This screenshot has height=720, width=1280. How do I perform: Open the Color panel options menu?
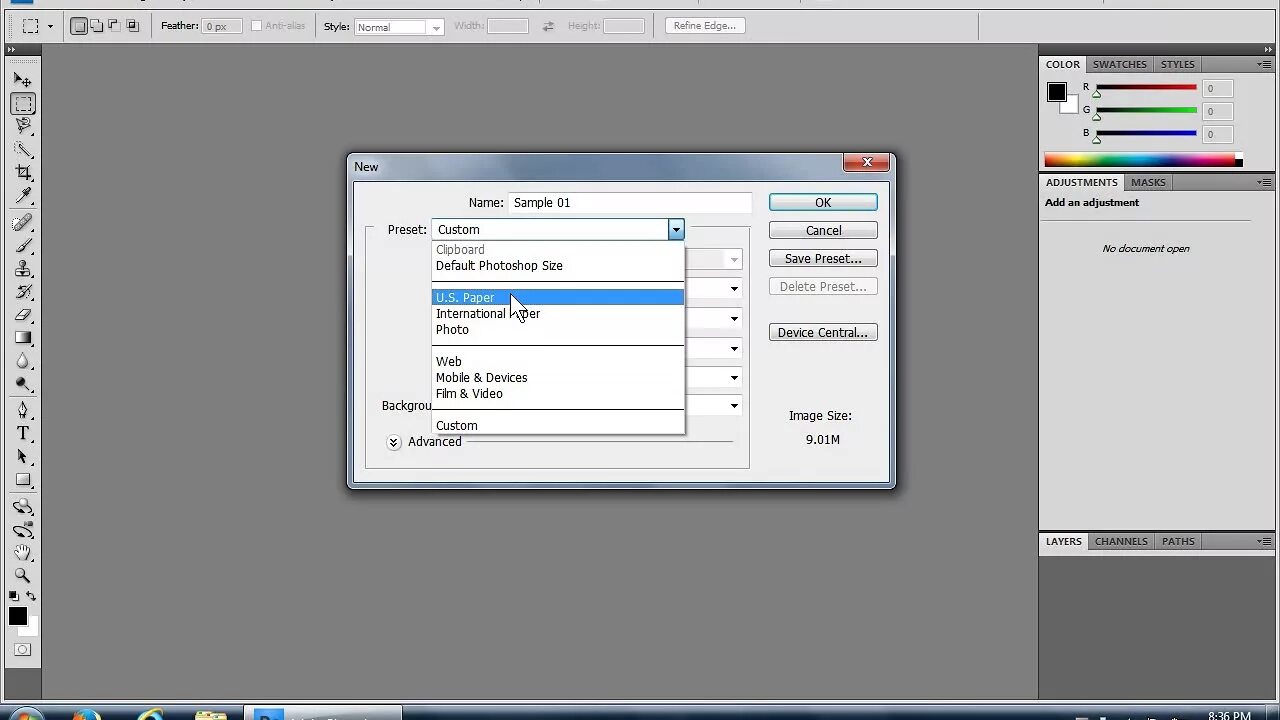point(1264,64)
